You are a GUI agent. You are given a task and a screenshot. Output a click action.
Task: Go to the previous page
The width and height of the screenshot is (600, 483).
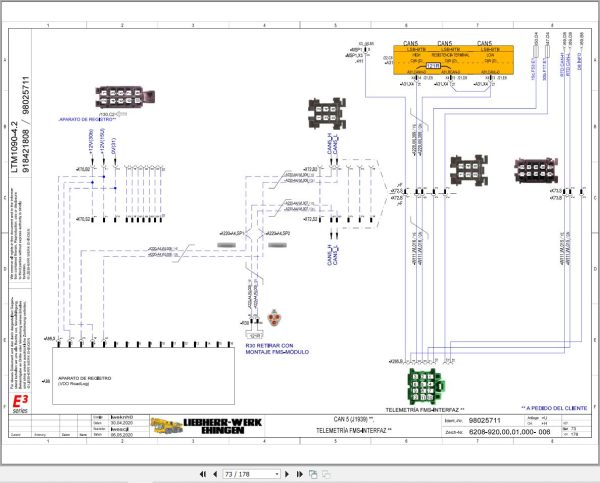(x=215, y=474)
